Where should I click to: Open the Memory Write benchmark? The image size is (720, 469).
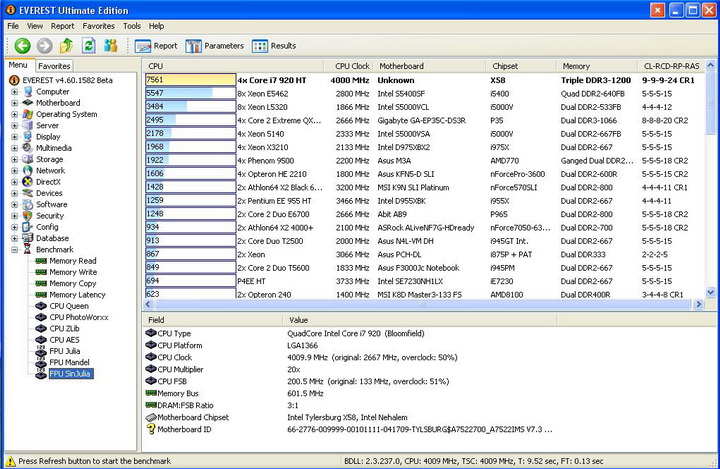tap(73, 272)
